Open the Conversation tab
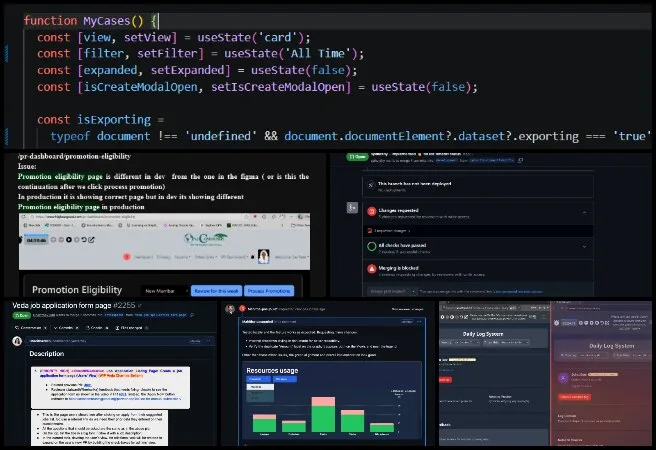Screen dimensions: 656x450 (30, 327)
